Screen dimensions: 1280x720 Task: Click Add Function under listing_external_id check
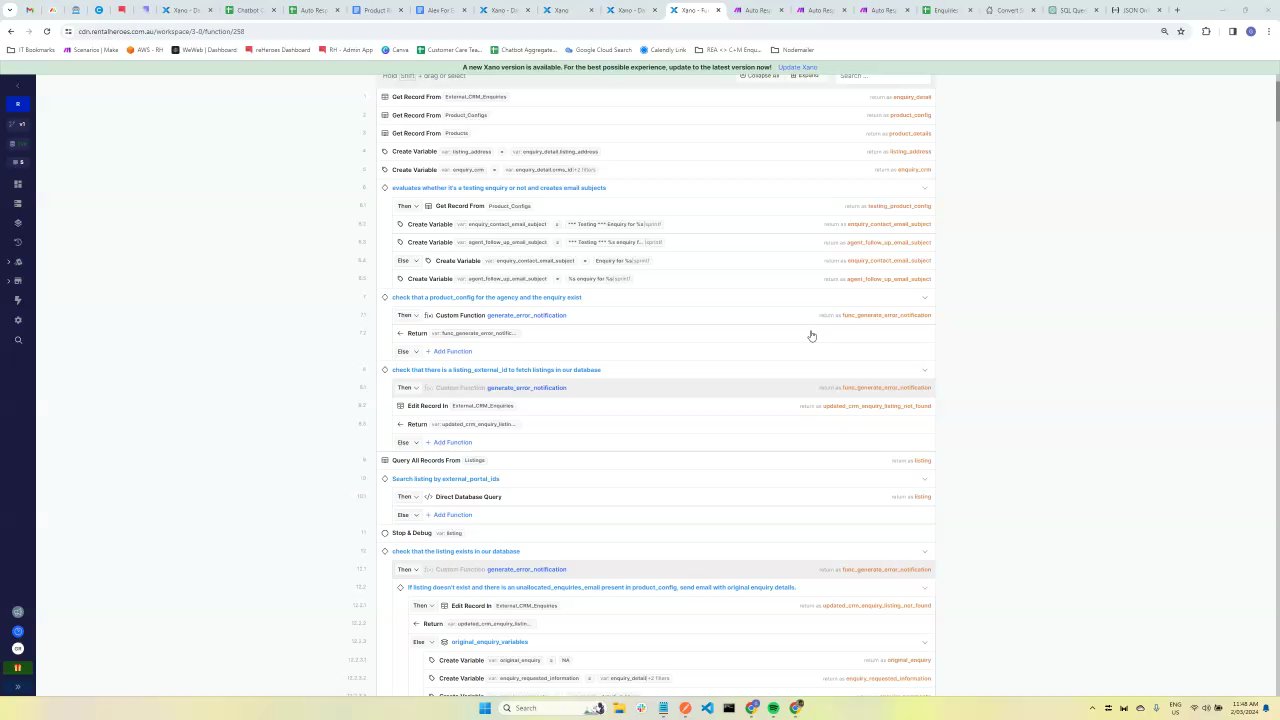(449, 442)
